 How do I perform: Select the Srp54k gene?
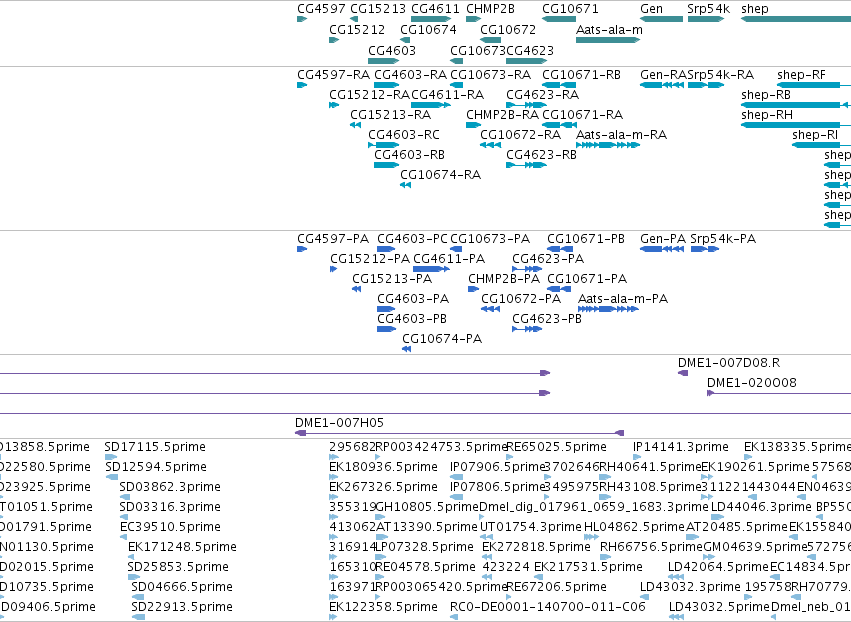click(706, 20)
